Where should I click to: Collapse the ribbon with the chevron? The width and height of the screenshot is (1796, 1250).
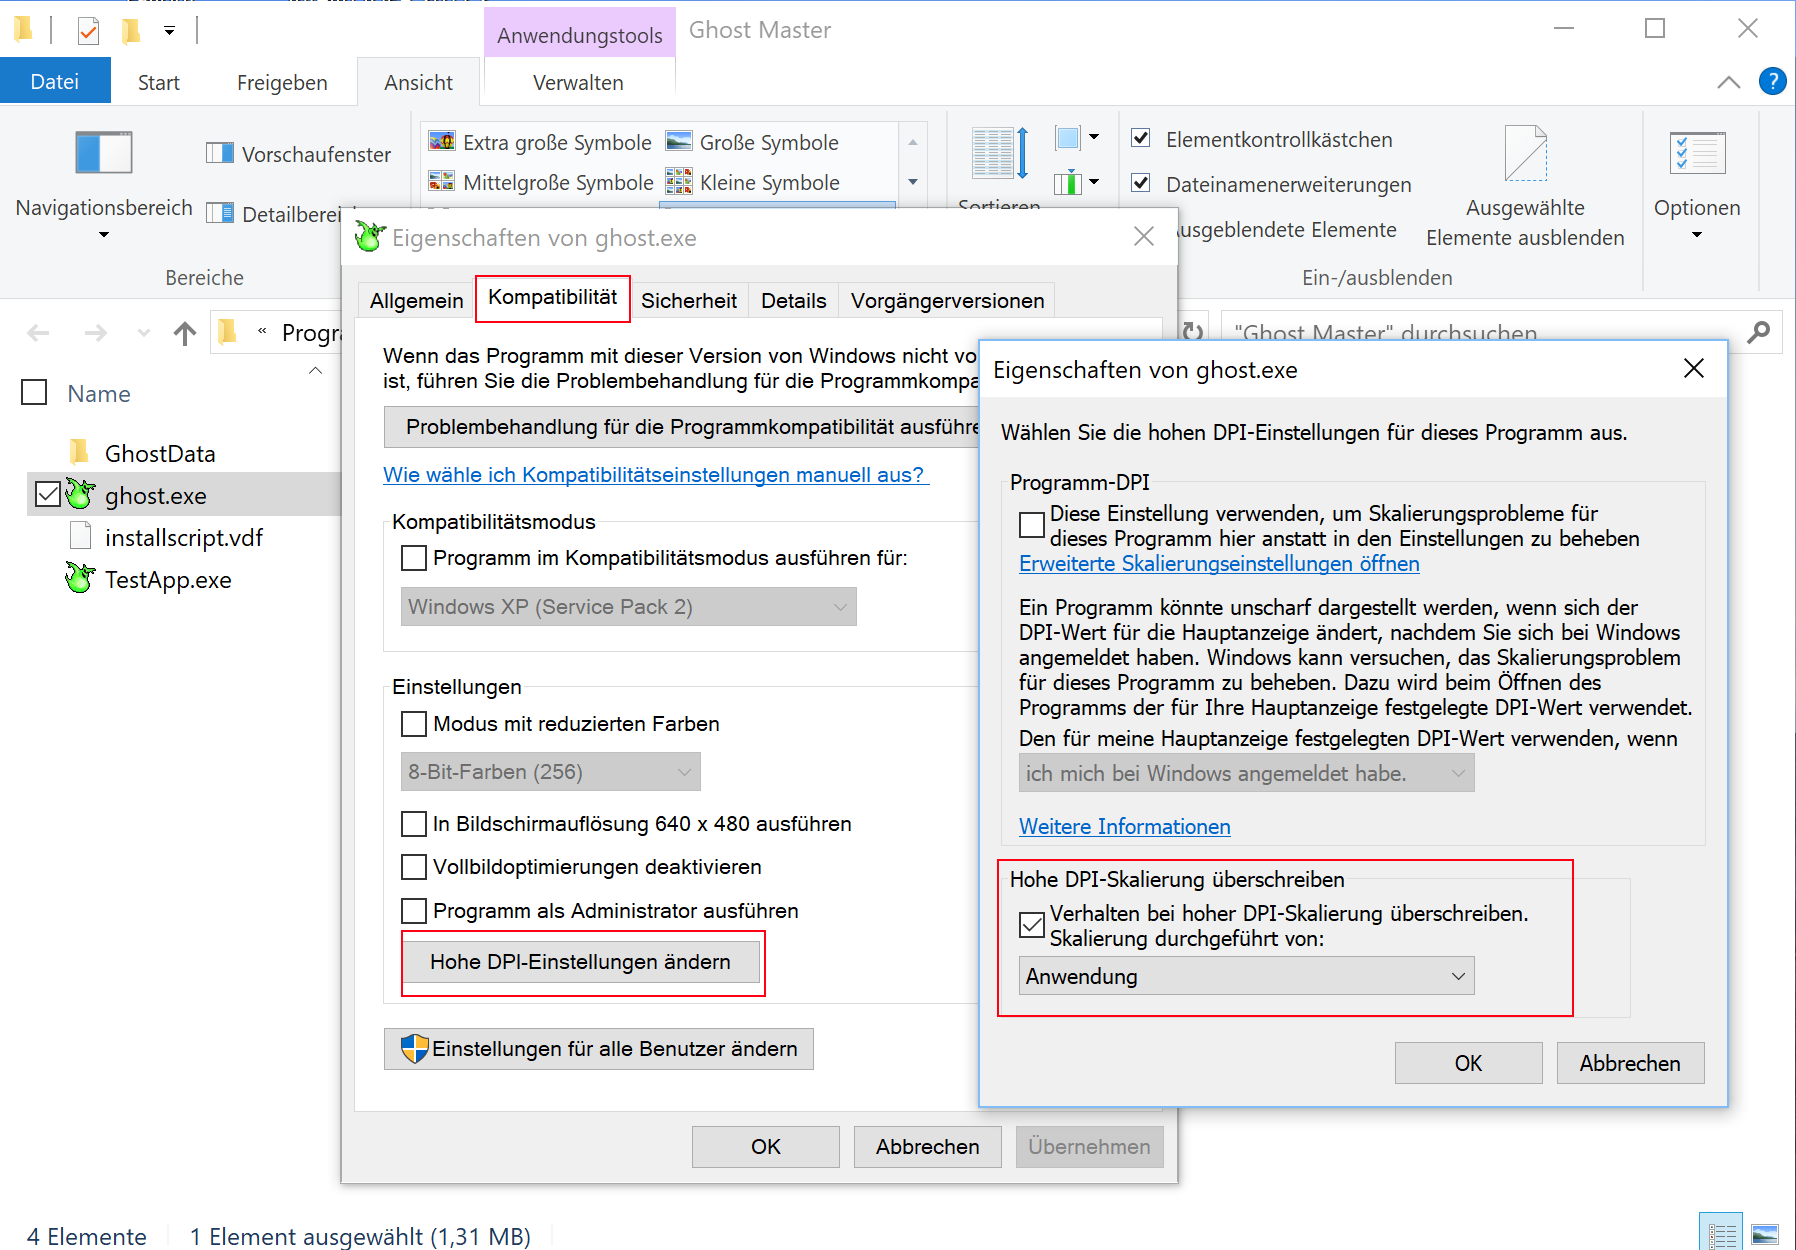click(1728, 82)
